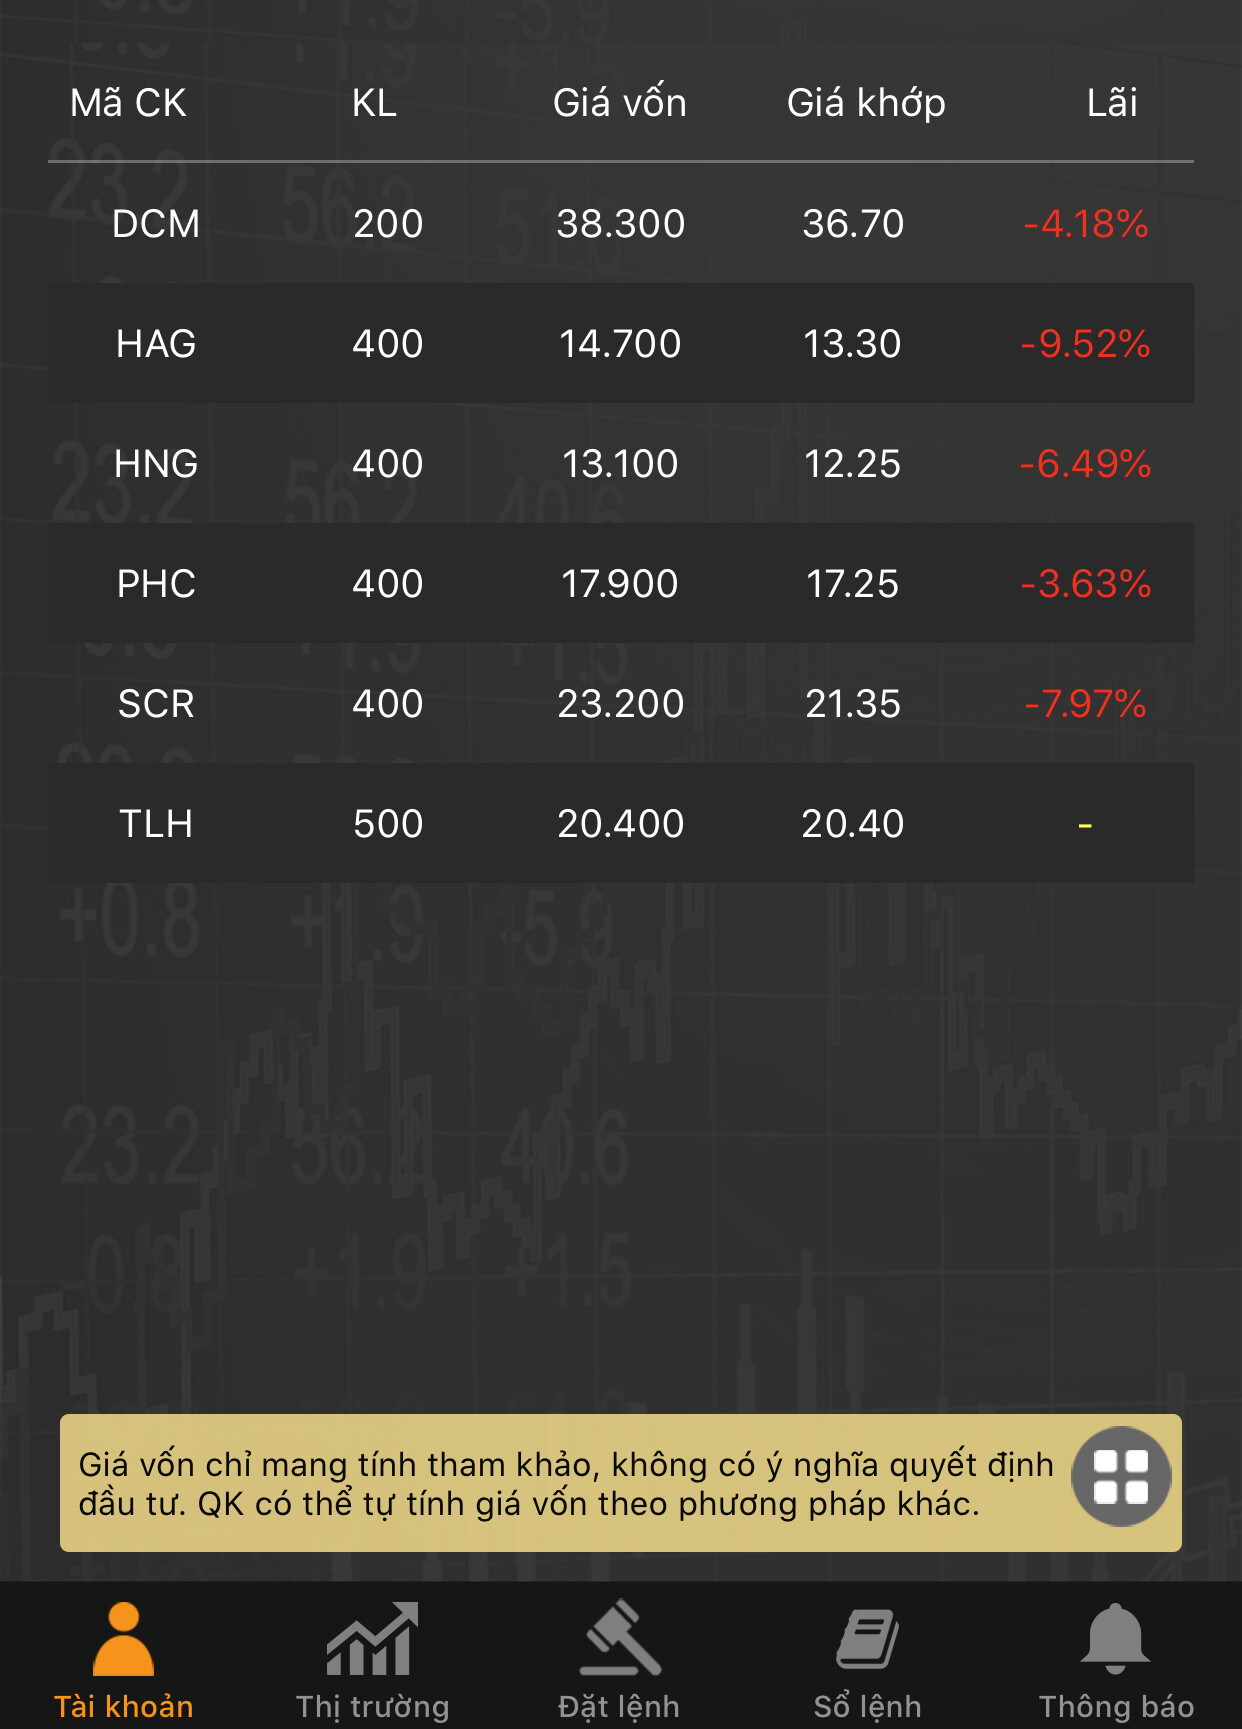Sort by the Mã CK column header

[x=128, y=103]
